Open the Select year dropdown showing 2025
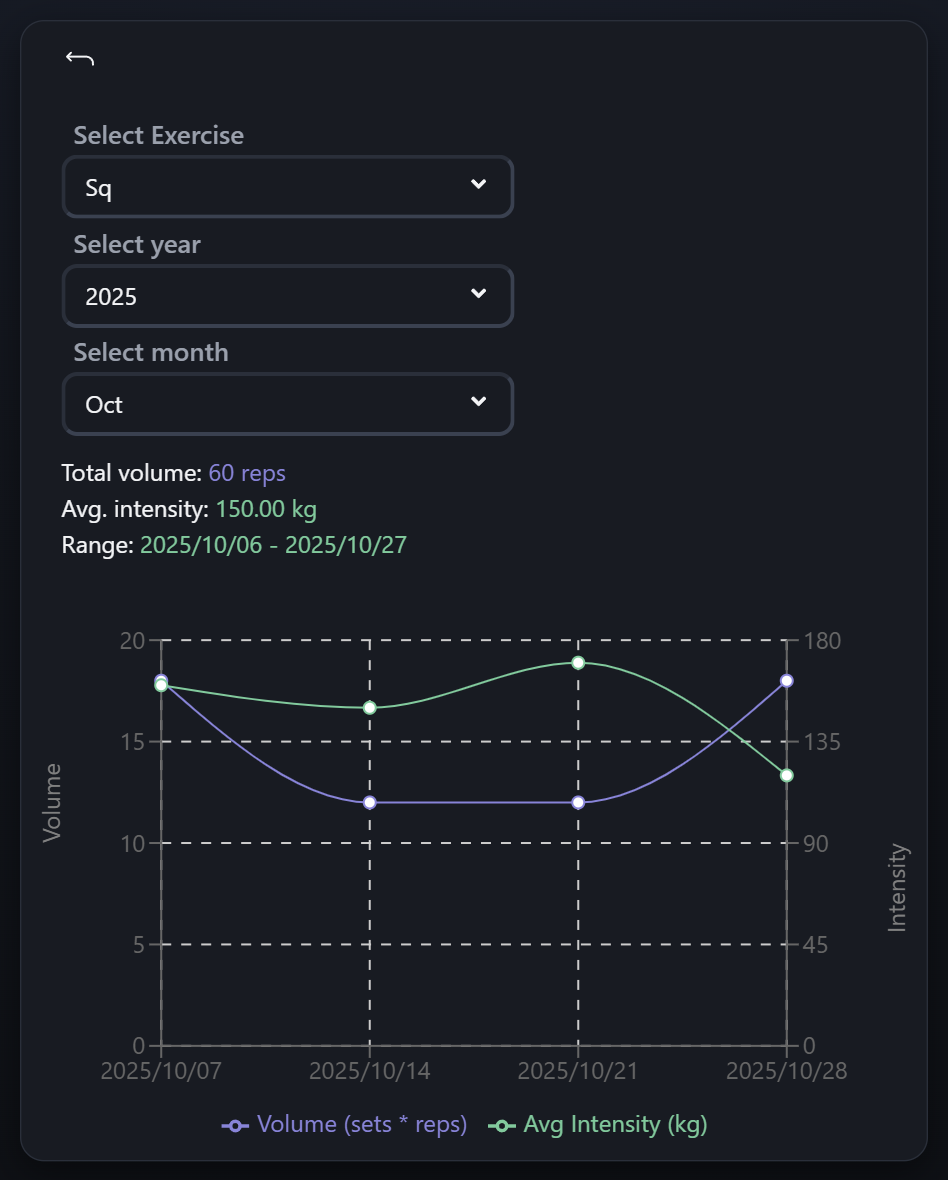The height and width of the screenshot is (1180, 948). tap(287, 296)
